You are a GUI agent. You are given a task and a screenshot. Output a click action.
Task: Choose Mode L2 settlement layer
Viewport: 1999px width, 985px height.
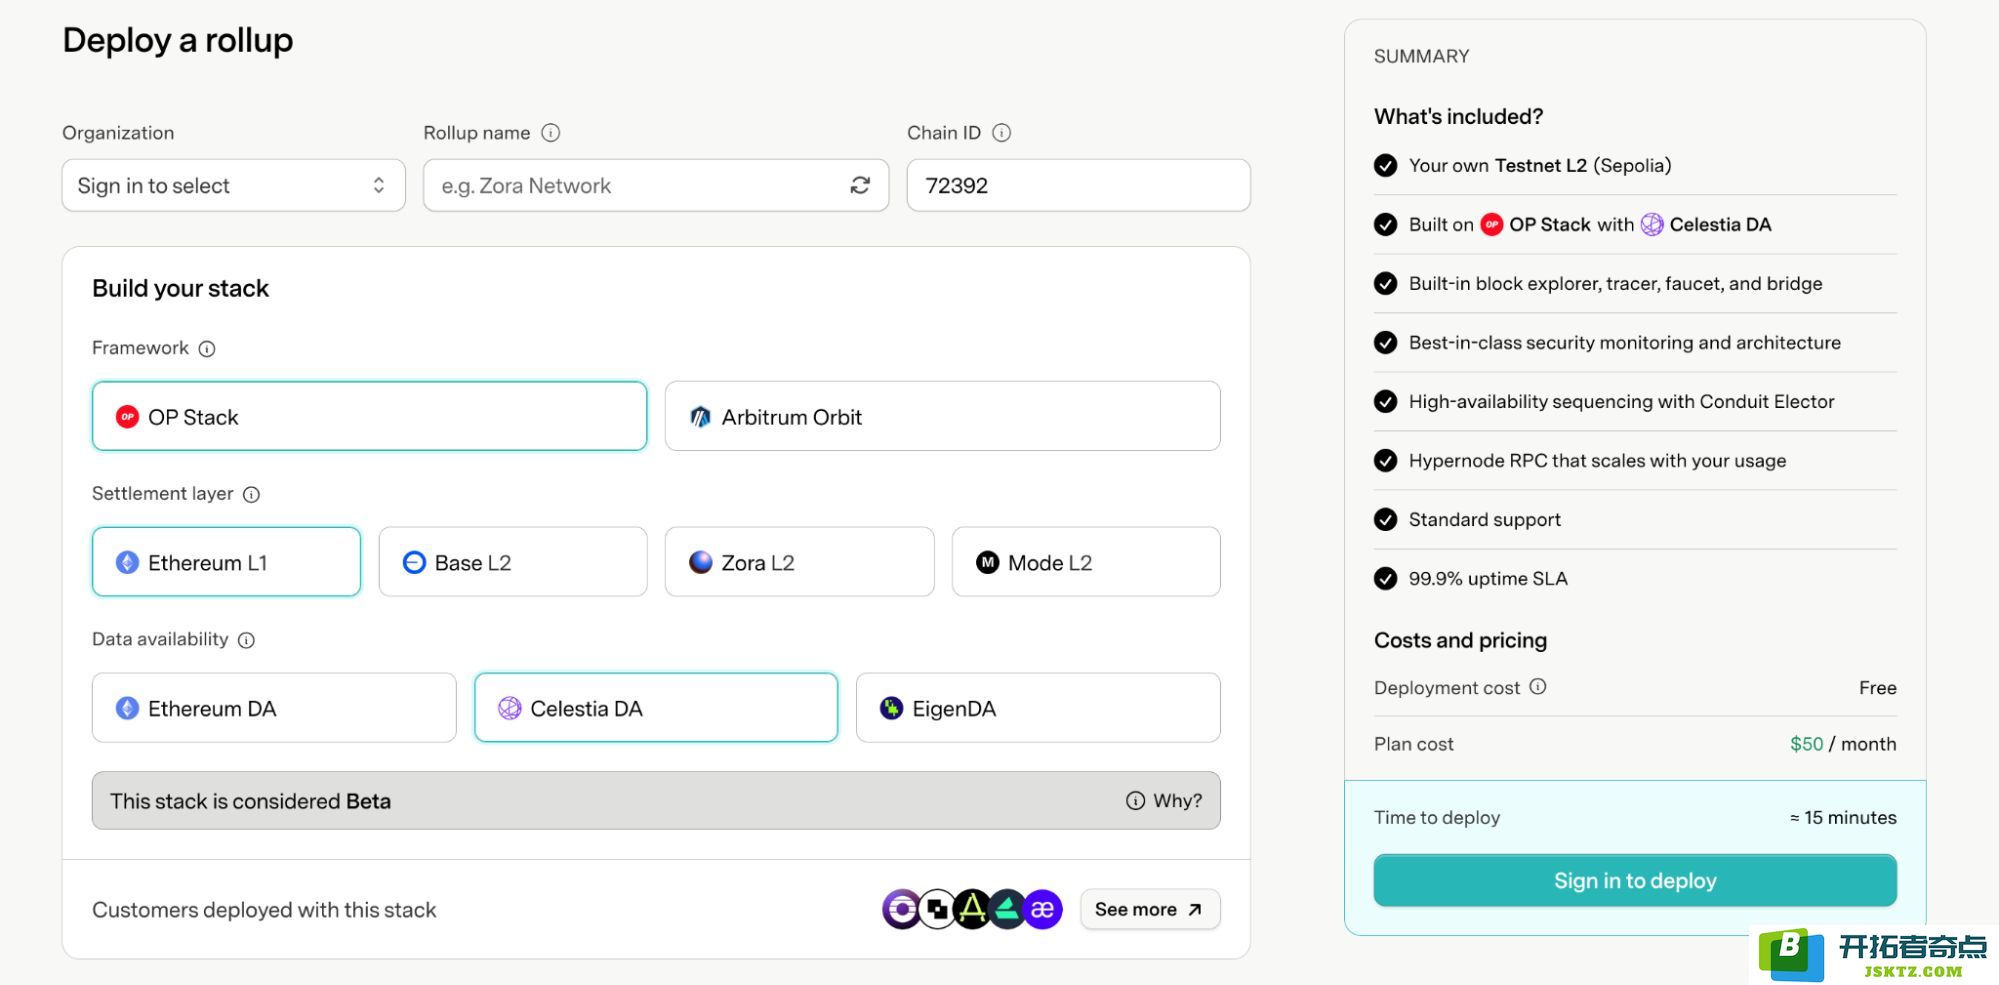[x=1086, y=562]
